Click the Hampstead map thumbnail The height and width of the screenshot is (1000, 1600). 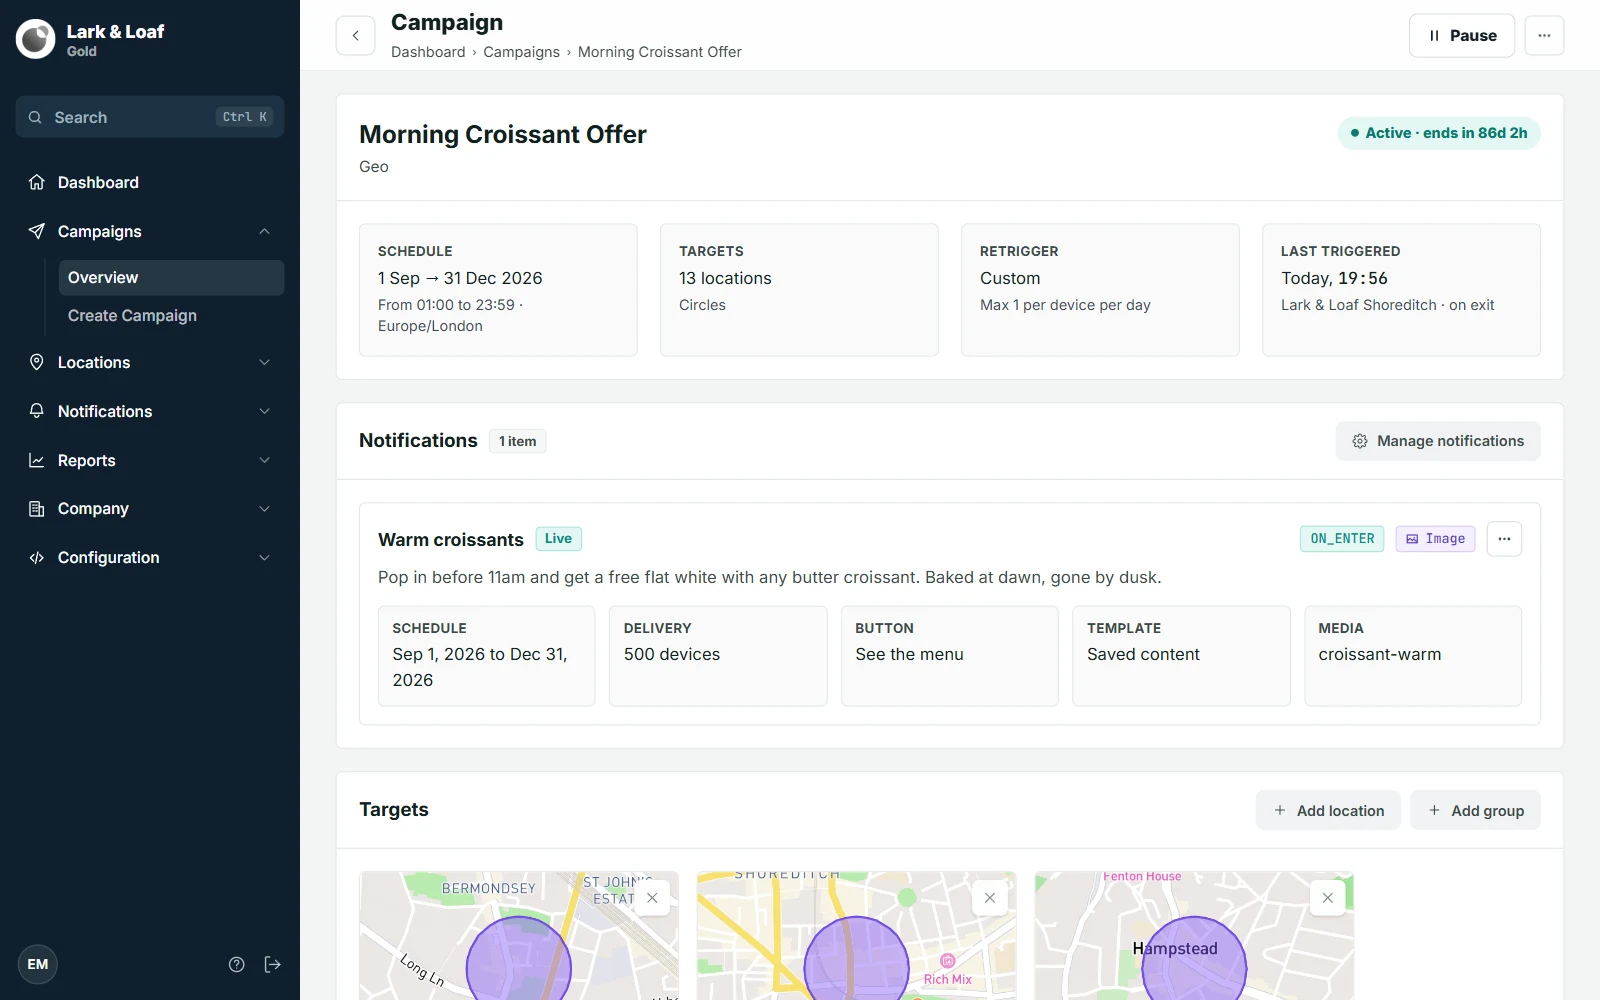(1194, 935)
